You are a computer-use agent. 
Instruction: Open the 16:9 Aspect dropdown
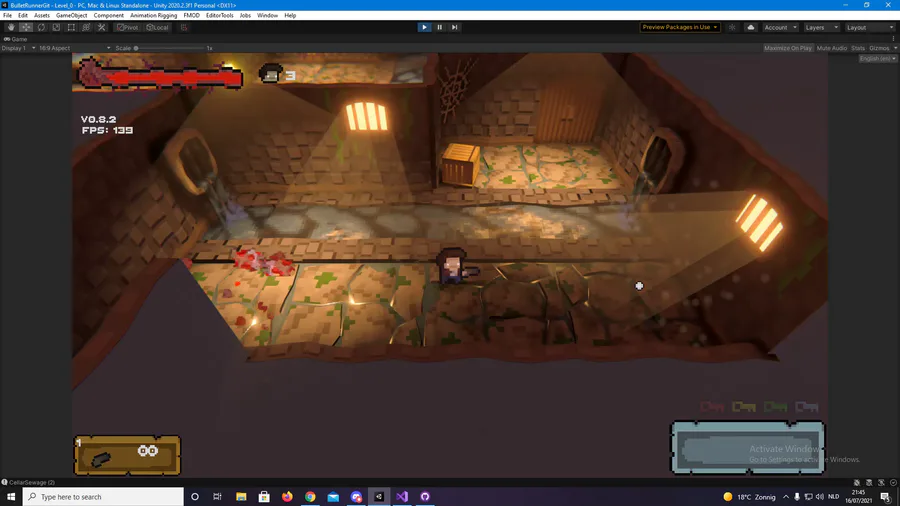pyautogui.click(x=75, y=48)
